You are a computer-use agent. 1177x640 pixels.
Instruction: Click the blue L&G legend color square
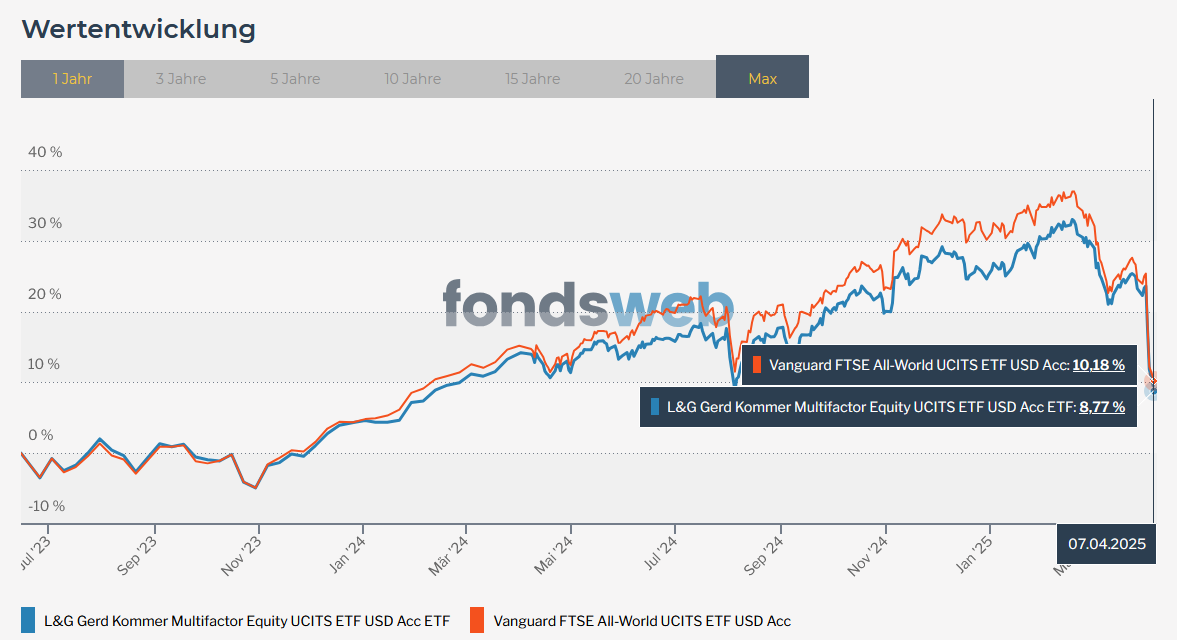point(28,621)
